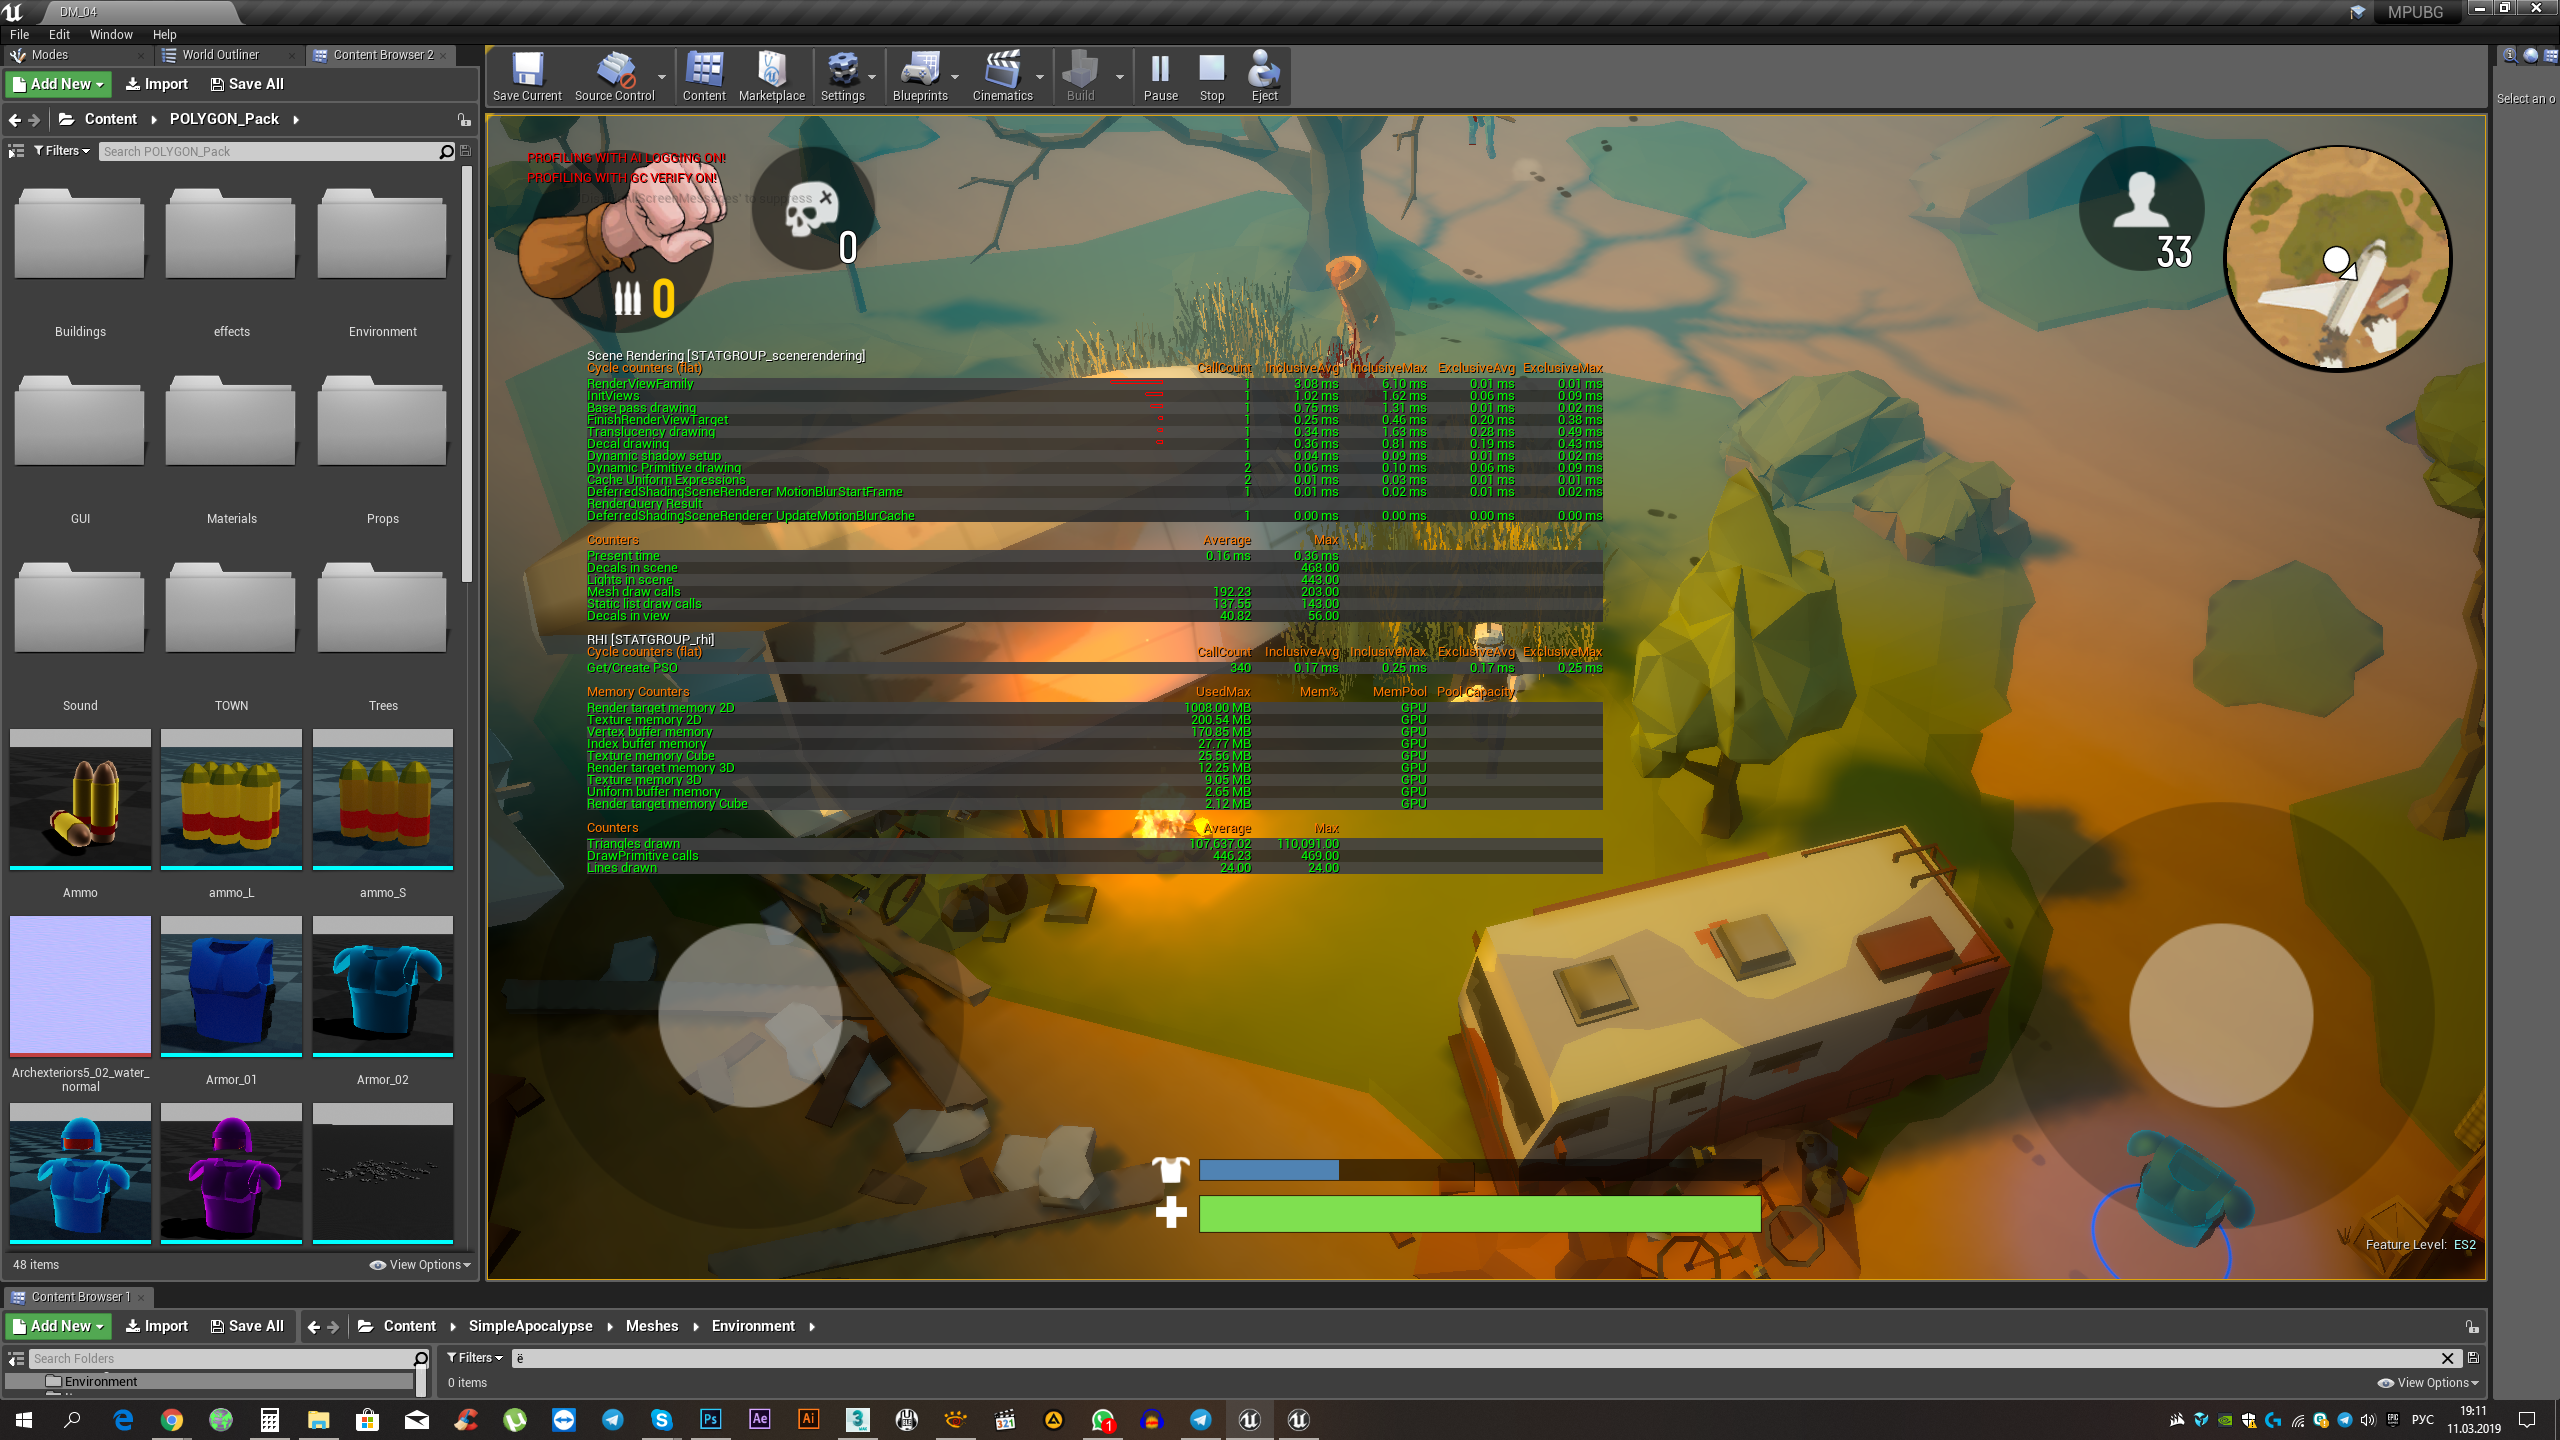The height and width of the screenshot is (1440, 2560).
Task: Click Import in Content Browser 2
Action: (156, 84)
